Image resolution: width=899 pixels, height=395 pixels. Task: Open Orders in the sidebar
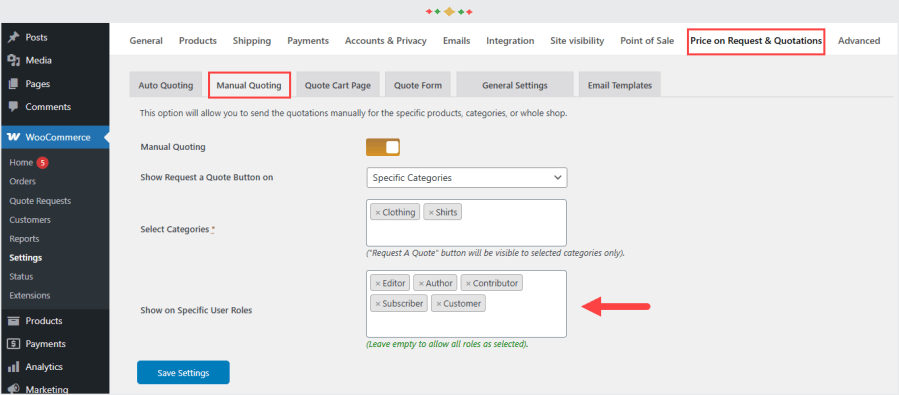[22, 181]
